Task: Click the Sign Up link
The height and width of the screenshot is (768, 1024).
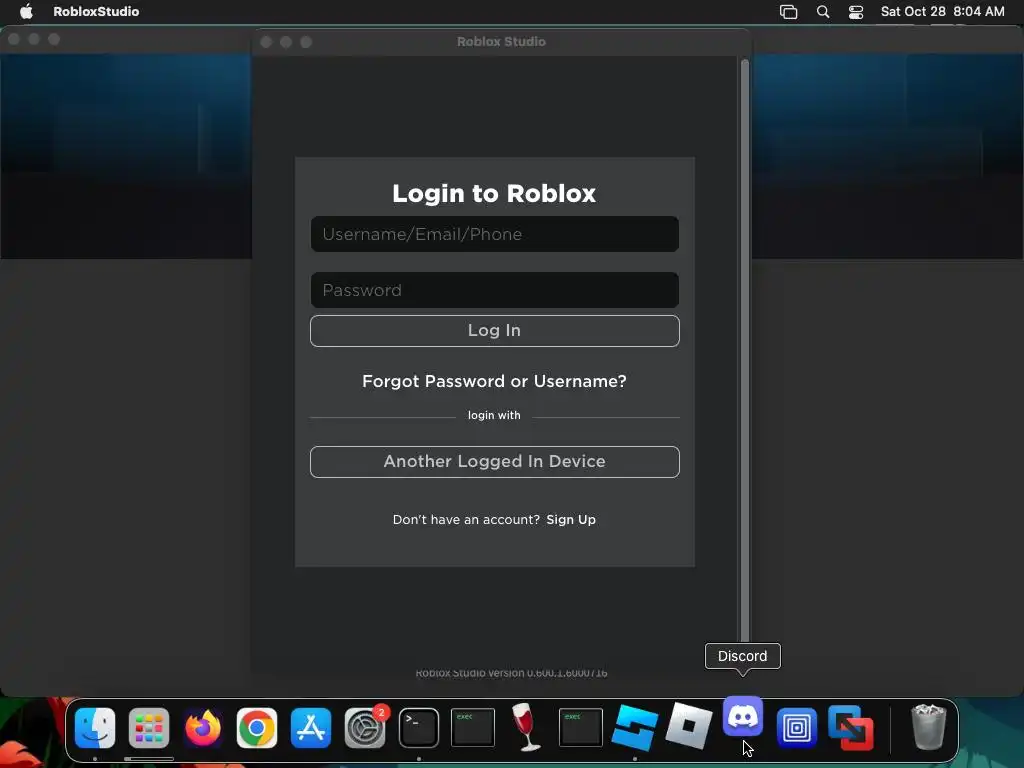Action: [571, 520]
